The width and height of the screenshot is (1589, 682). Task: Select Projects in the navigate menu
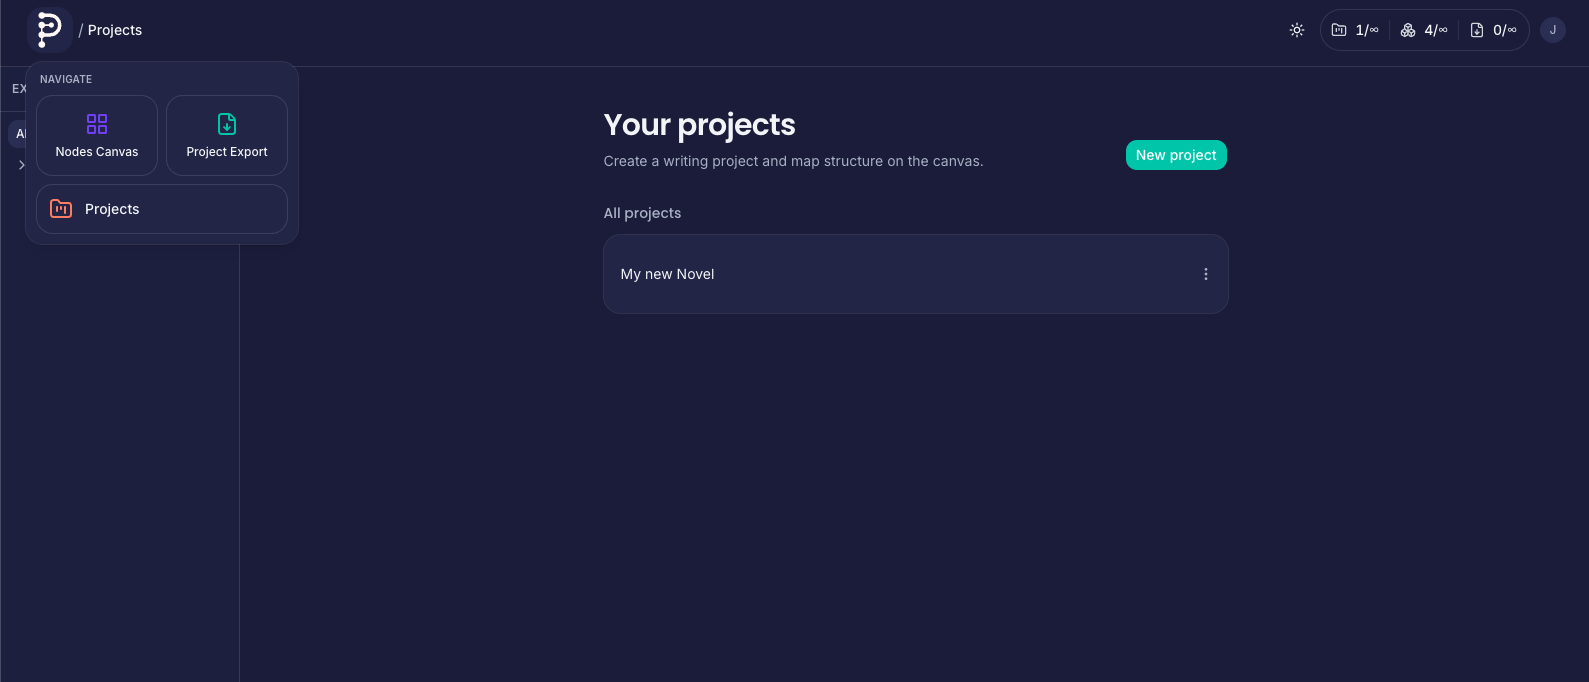point(162,209)
